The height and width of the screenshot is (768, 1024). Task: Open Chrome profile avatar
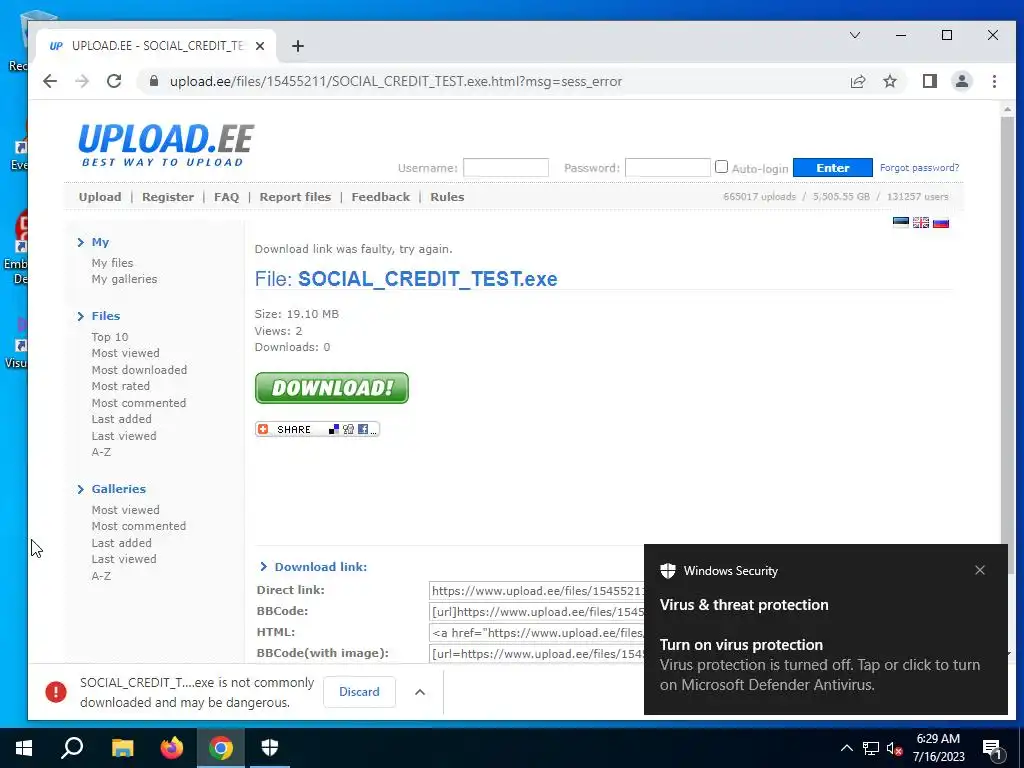click(x=962, y=81)
